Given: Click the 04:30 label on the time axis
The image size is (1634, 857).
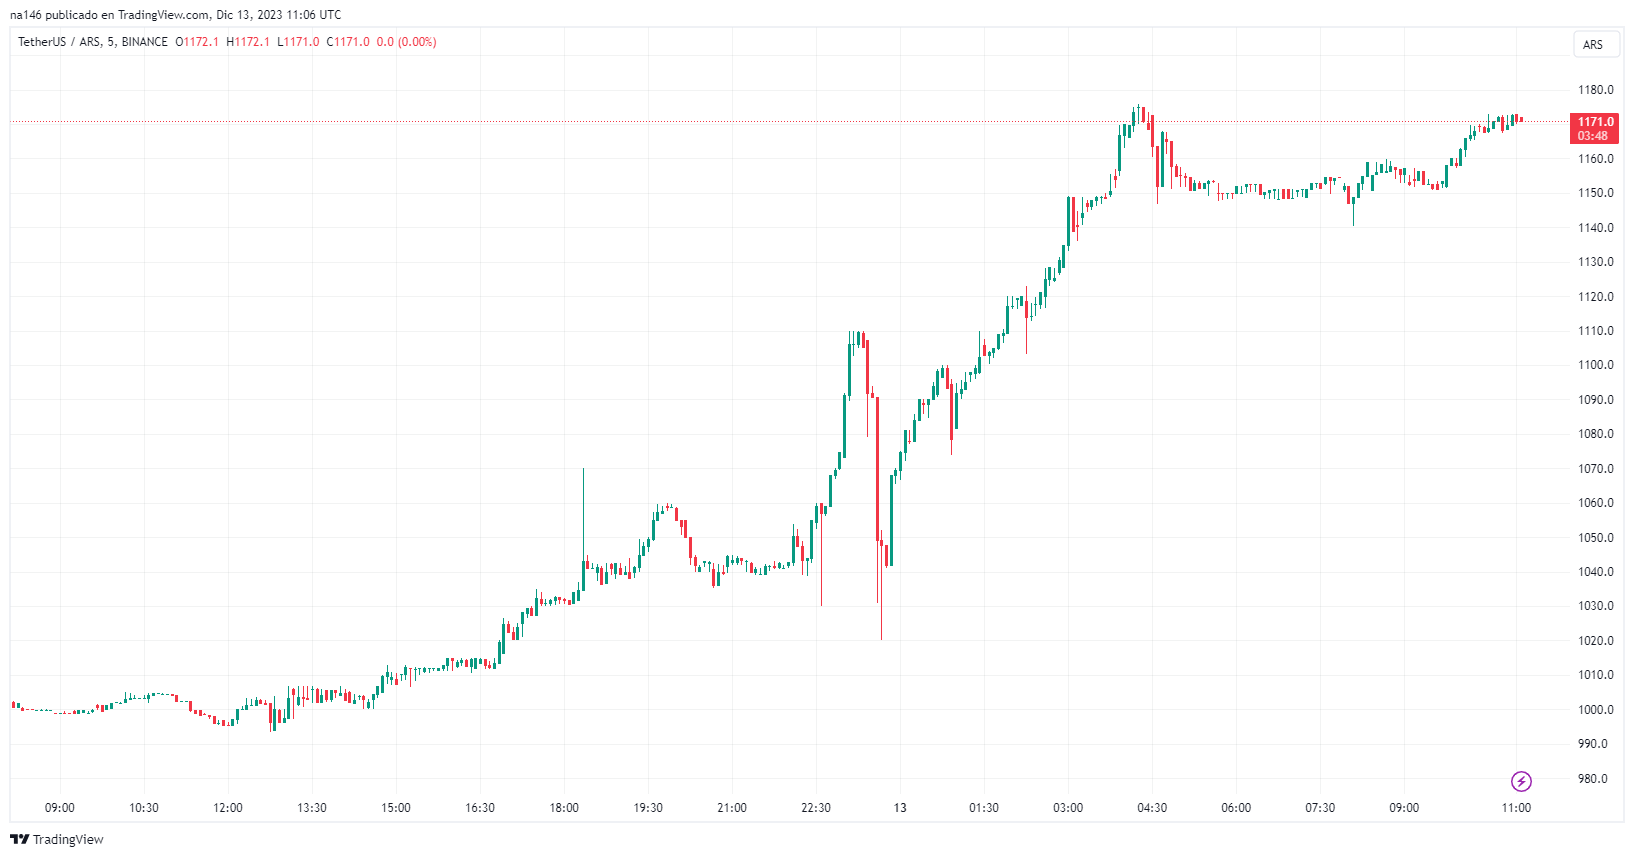Looking at the screenshot, I should pos(1152,808).
